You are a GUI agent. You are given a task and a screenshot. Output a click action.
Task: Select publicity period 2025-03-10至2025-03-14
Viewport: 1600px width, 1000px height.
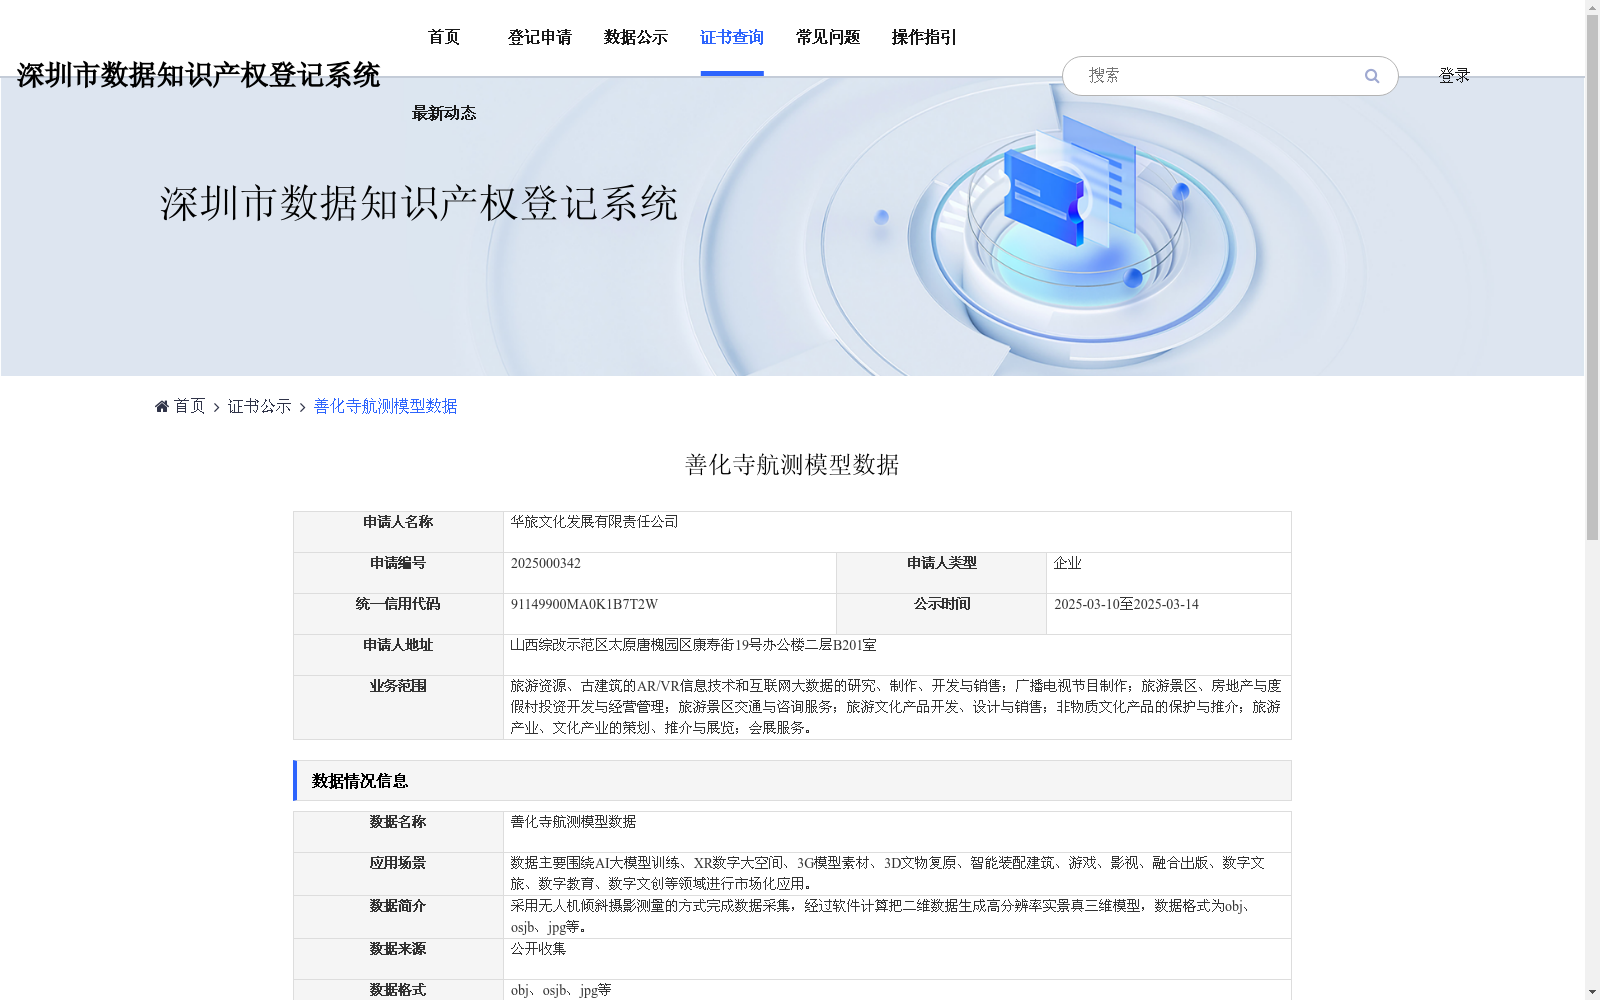point(1126,604)
